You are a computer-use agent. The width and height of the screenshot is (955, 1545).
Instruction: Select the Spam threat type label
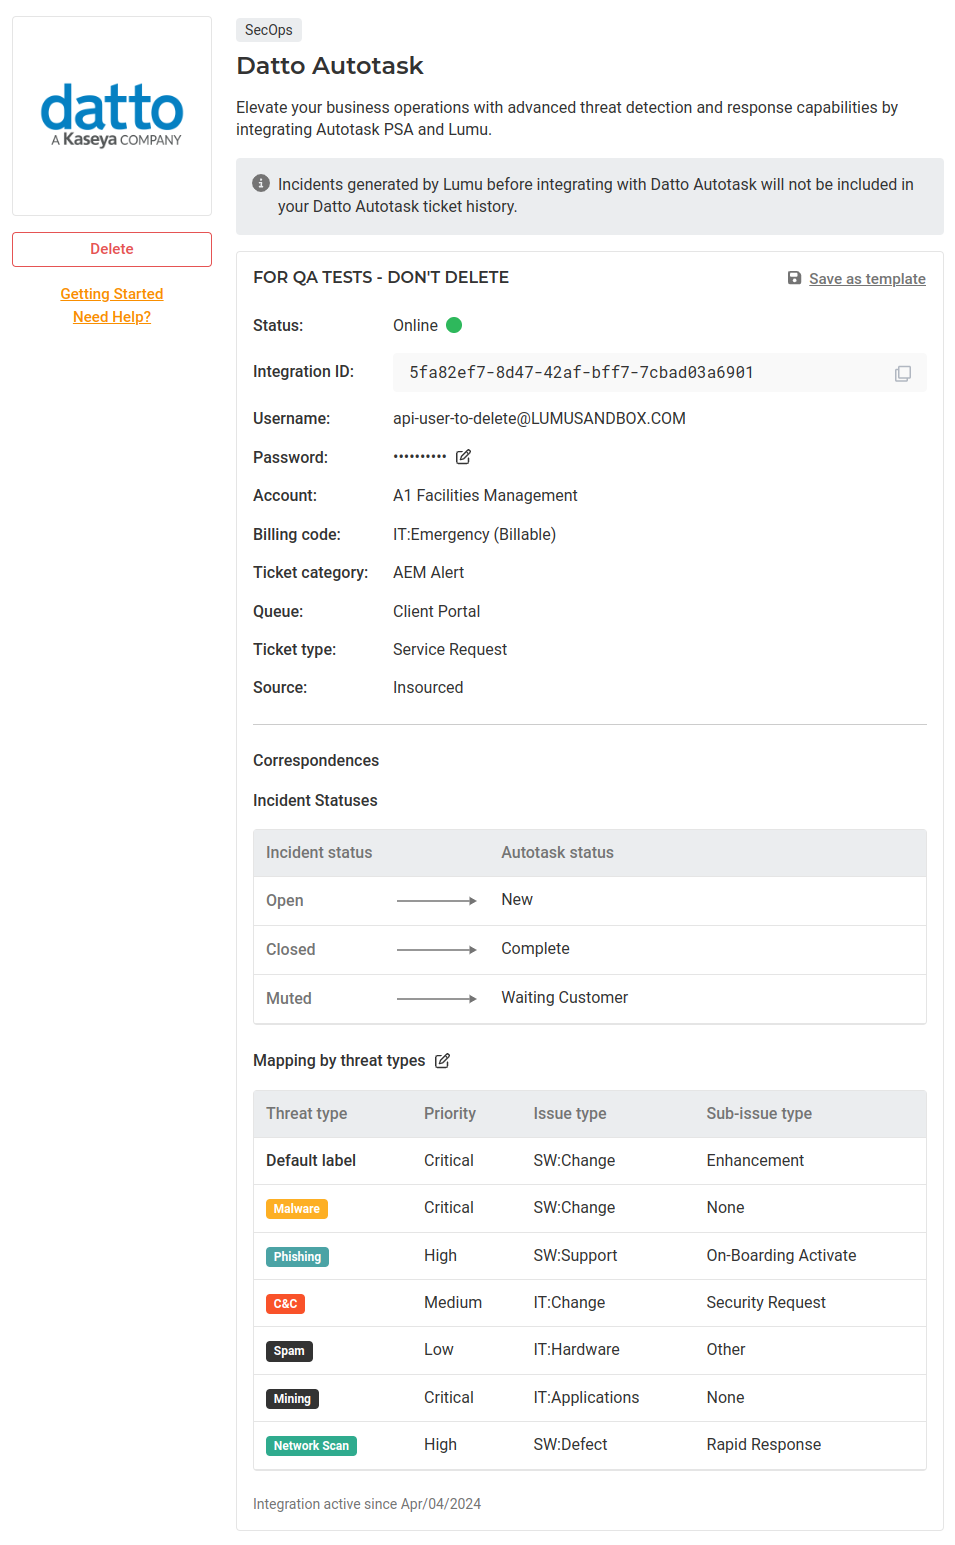(x=289, y=1351)
